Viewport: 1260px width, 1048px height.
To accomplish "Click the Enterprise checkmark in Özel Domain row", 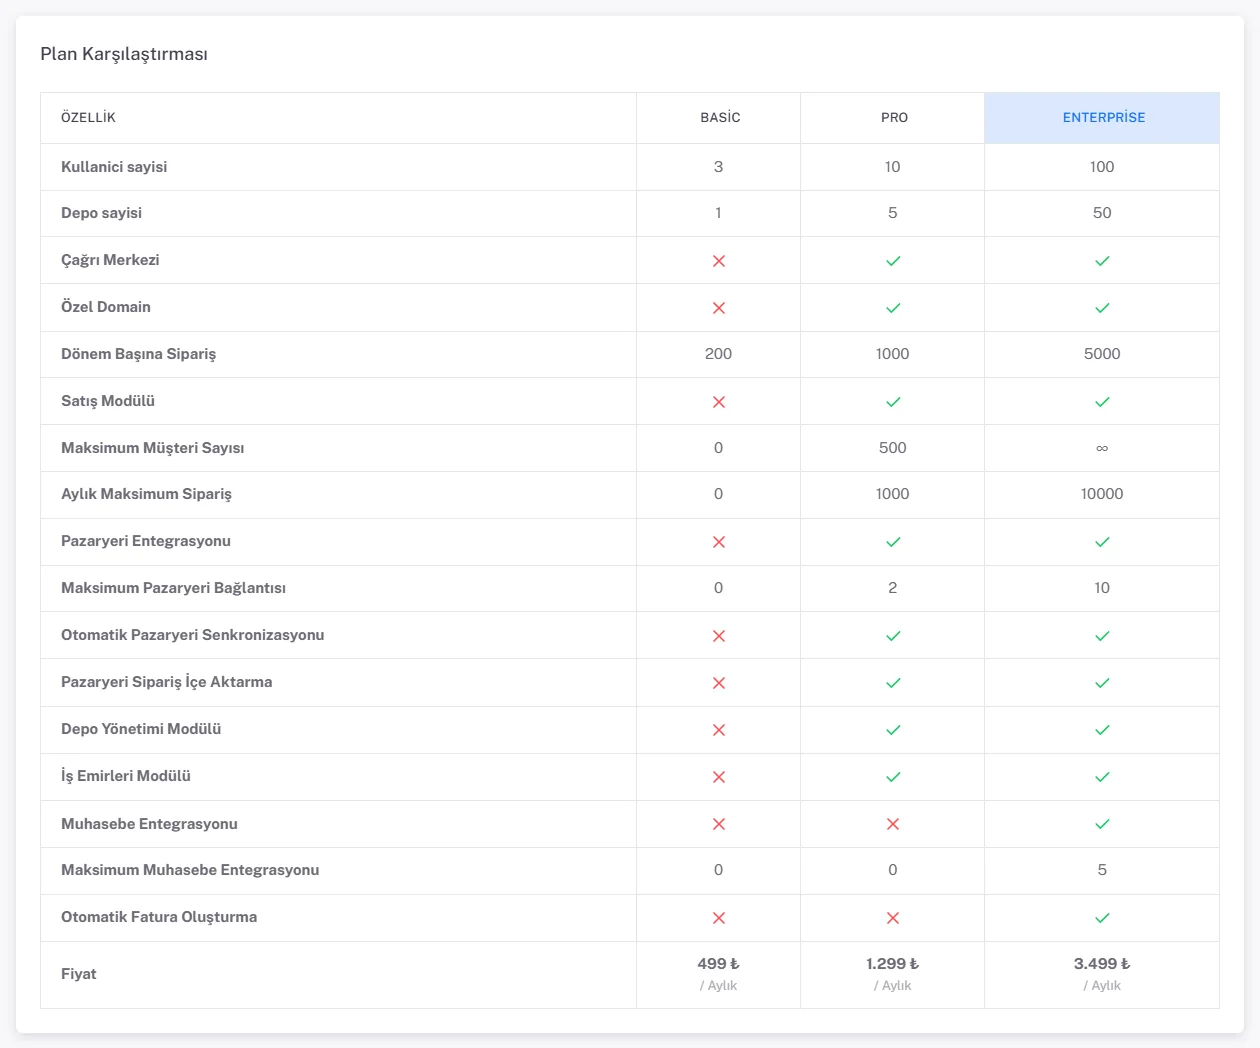I will point(1102,308).
